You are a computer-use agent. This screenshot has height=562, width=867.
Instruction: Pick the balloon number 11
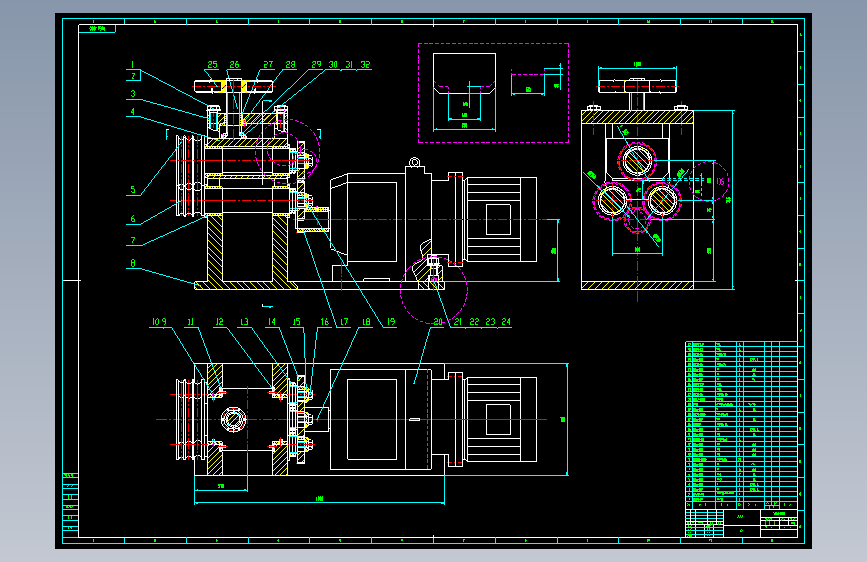pos(191,321)
